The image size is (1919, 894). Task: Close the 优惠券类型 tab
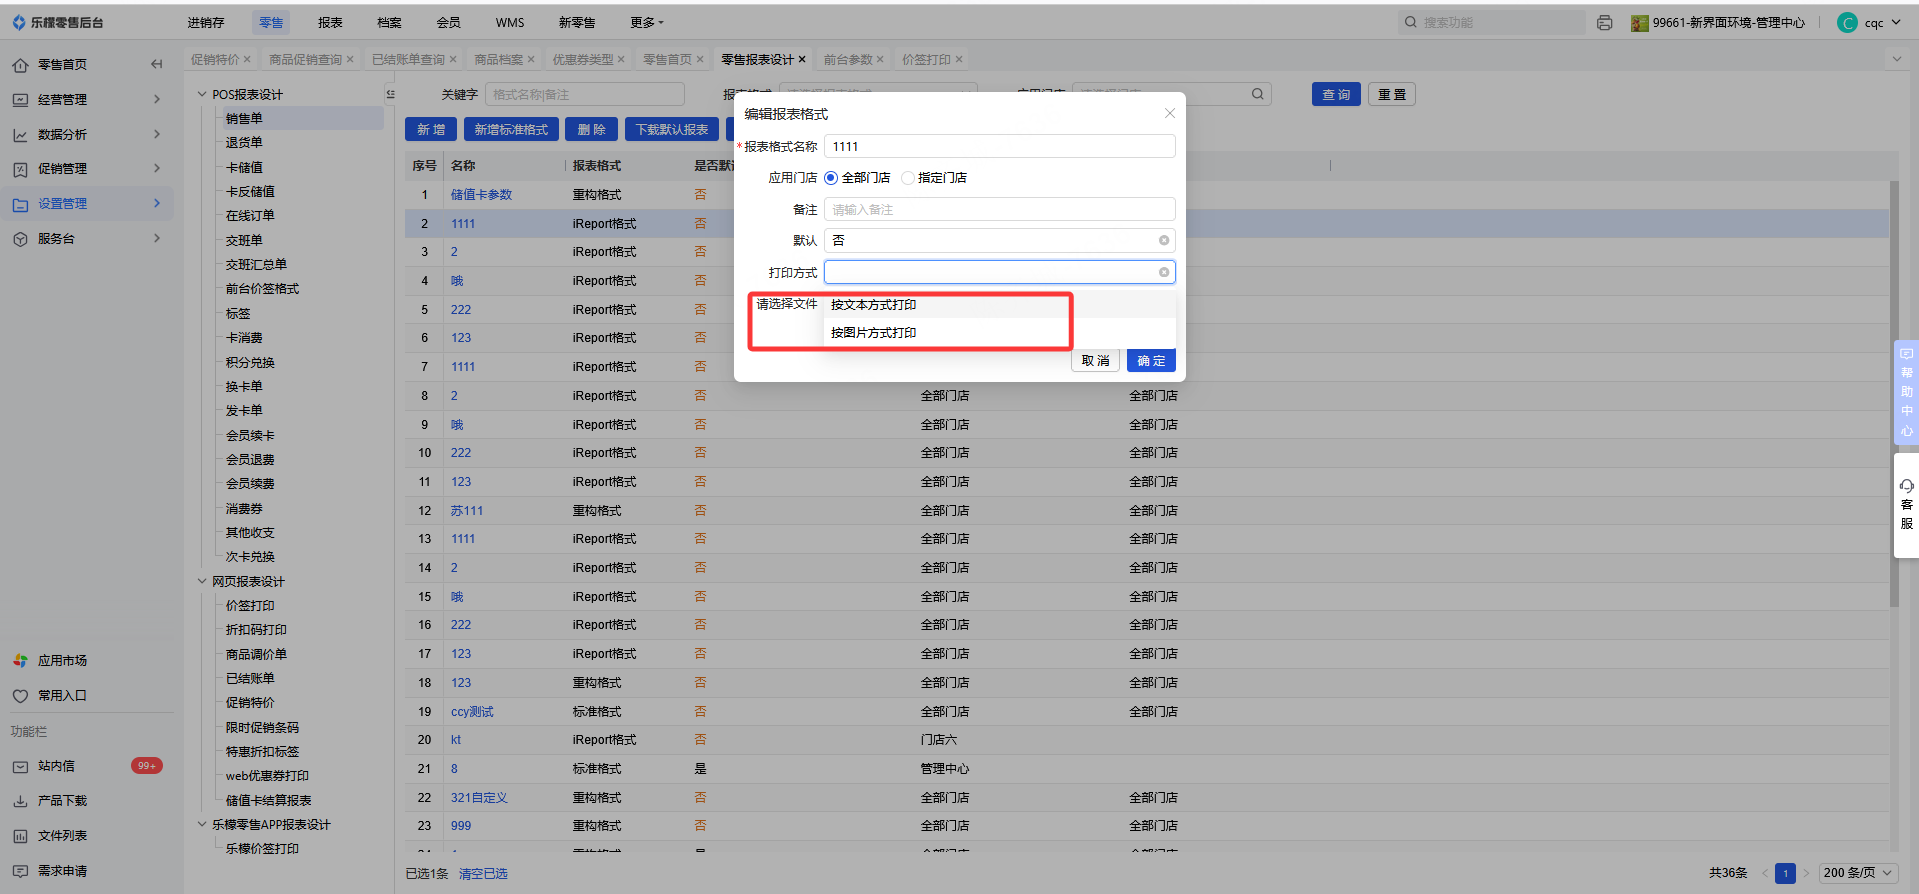pos(621,59)
